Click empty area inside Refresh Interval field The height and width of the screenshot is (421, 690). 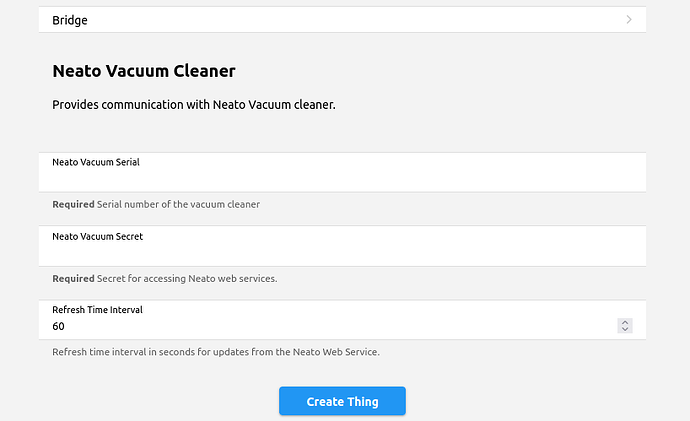tap(340, 326)
